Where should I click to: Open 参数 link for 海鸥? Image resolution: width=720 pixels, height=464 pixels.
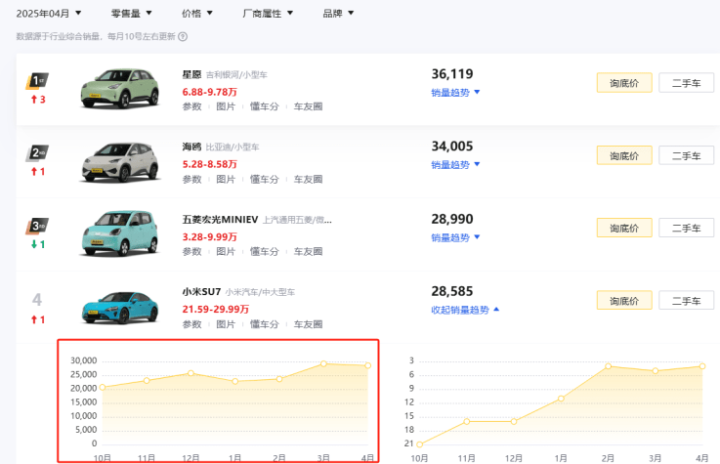pyautogui.click(x=192, y=179)
